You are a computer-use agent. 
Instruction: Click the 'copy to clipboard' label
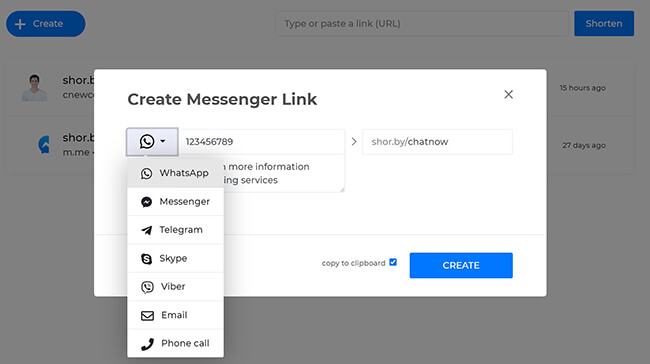(x=354, y=263)
